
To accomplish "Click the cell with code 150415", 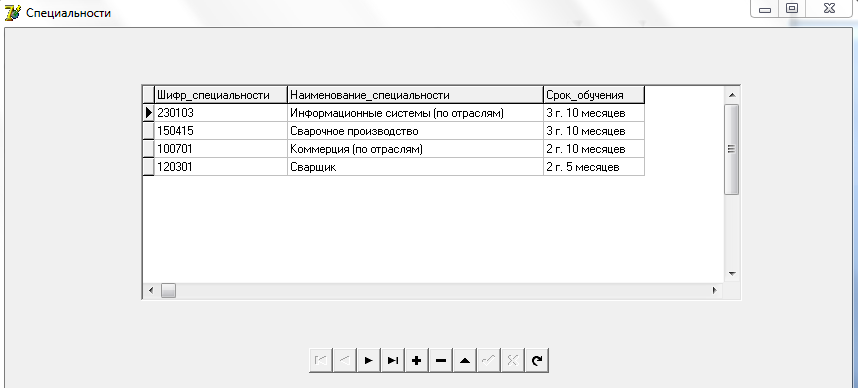I will tap(221, 131).
